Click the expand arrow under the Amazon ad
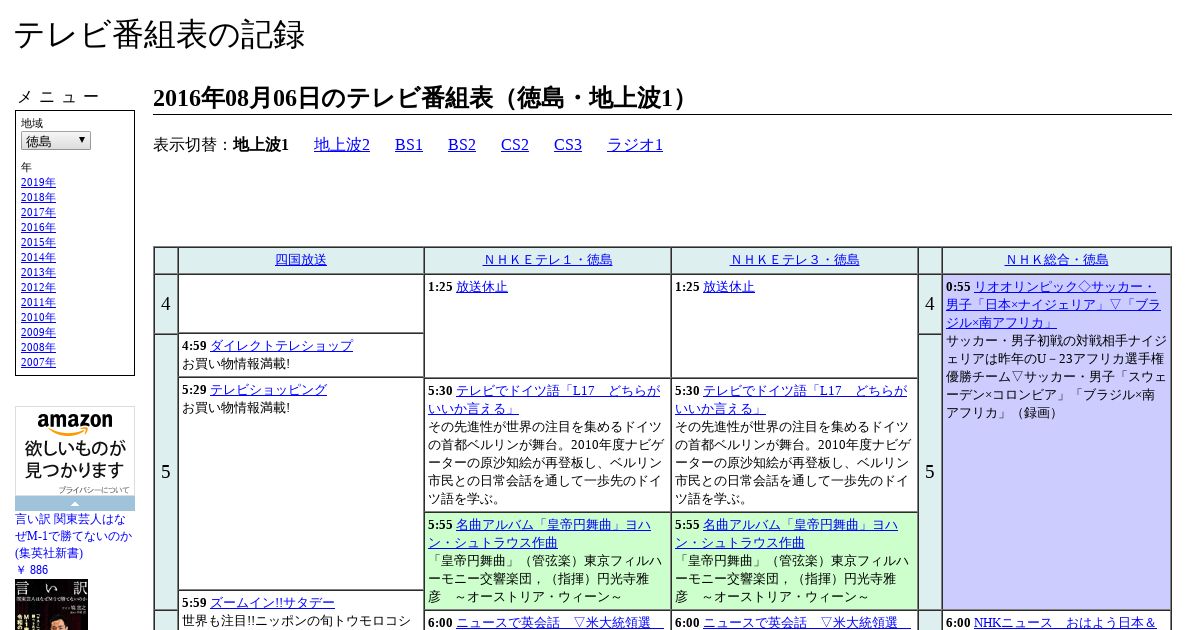This screenshot has width=1200, height=630. click(x=75, y=503)
